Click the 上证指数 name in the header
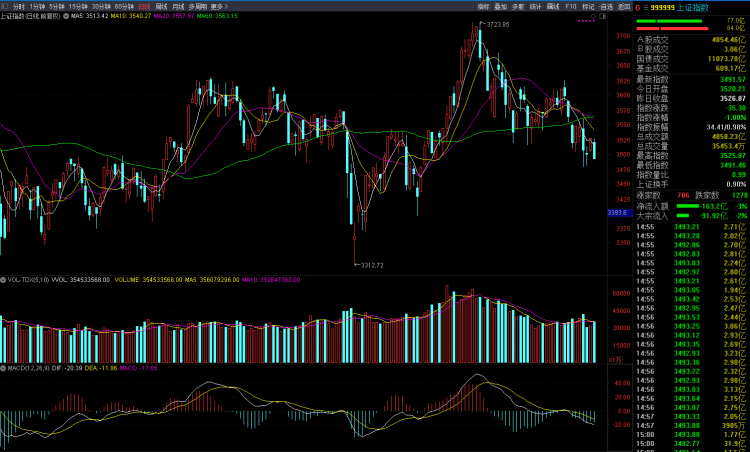The height and width of the screenshot is (452, 750). pos(693,8)
